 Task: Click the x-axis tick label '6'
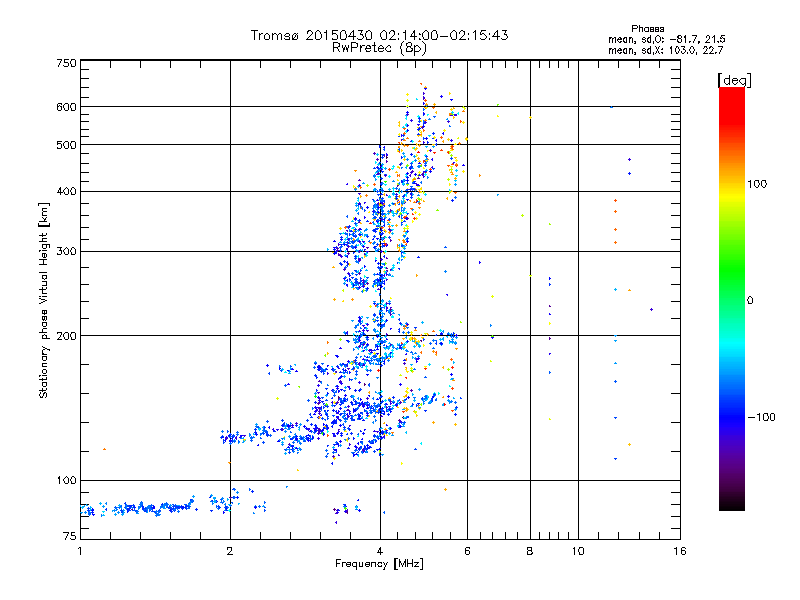point(467,551)
